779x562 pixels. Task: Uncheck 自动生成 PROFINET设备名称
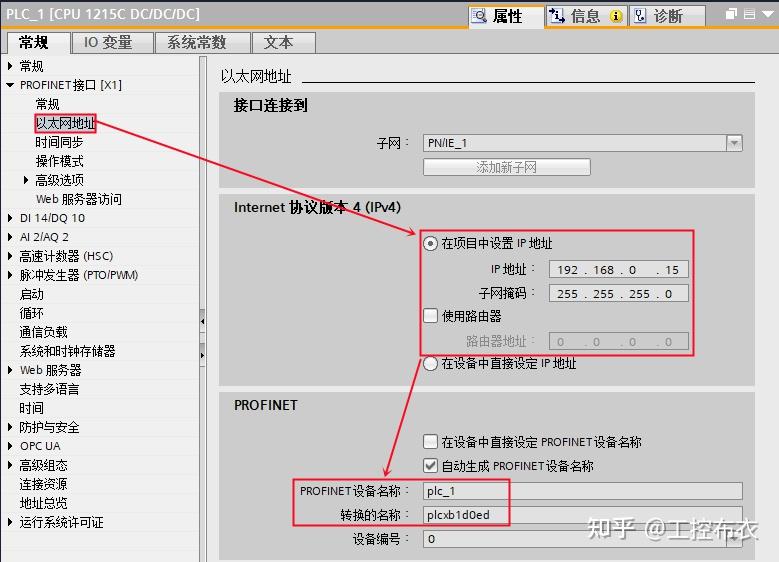[430, 466]
